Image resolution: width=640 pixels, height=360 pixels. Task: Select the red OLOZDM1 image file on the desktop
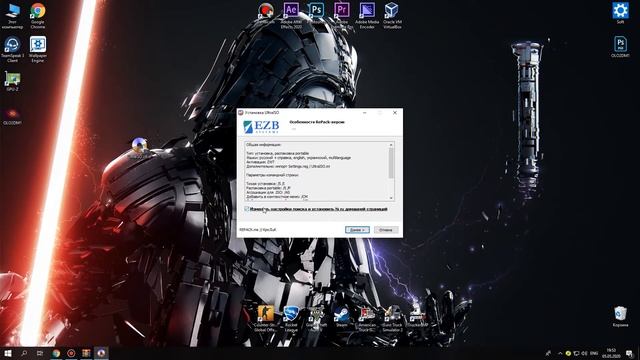[x=12, y=115]
